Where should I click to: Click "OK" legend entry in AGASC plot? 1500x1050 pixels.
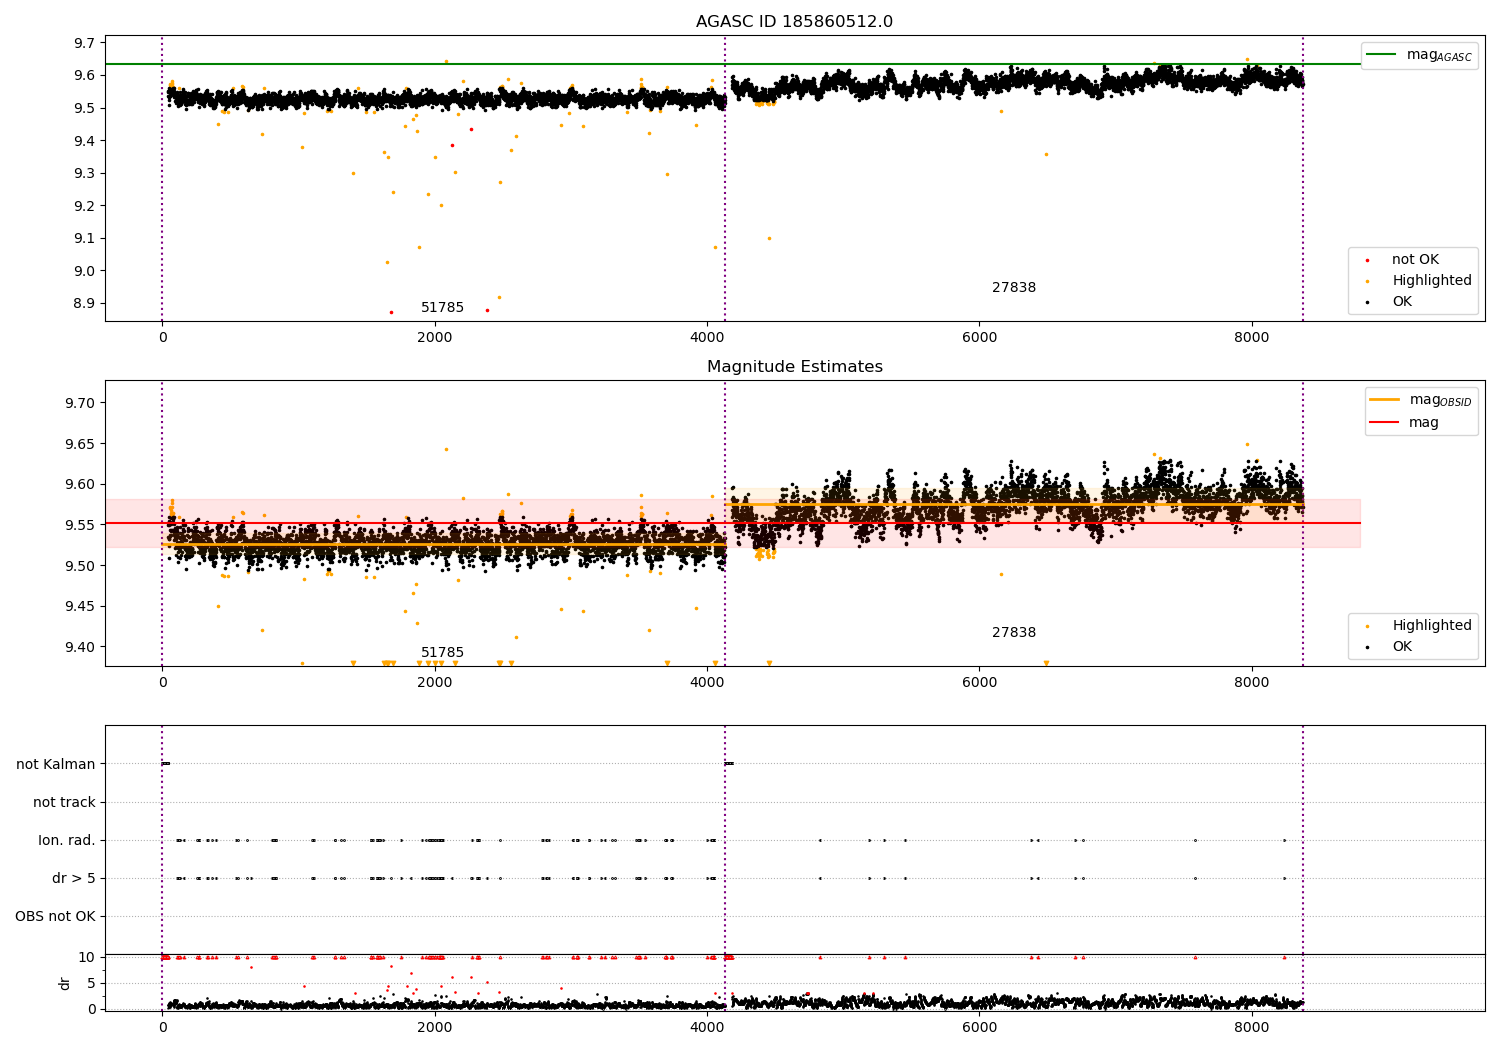point(1402,302)
